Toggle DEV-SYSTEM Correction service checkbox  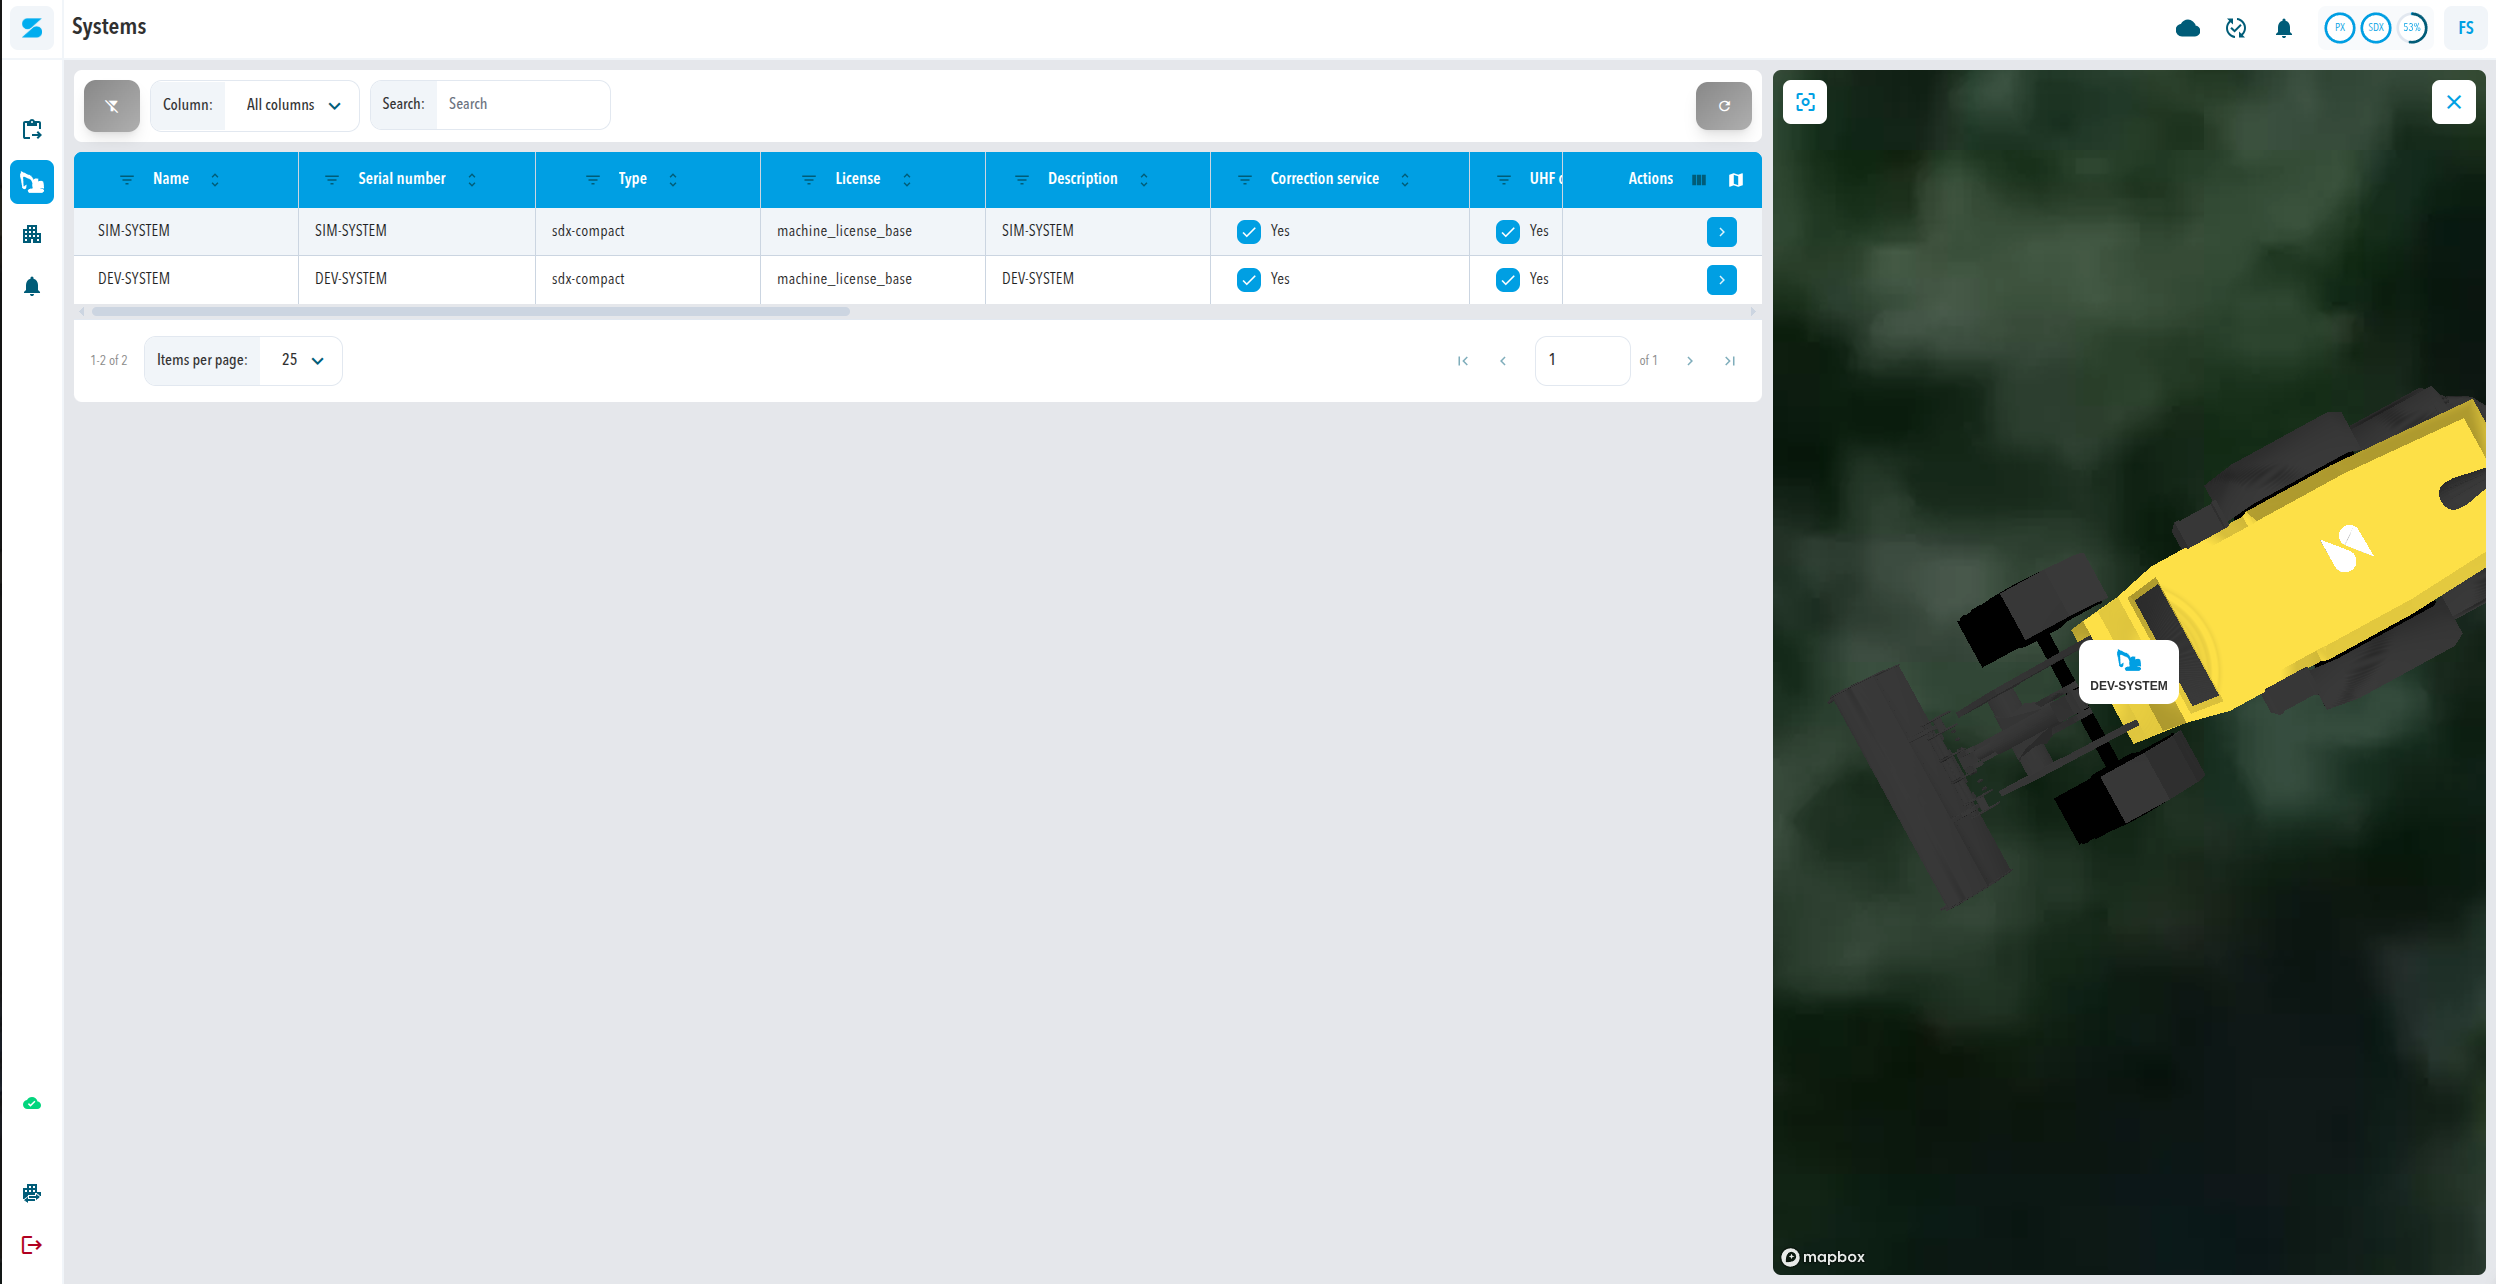pos(1249,280)
